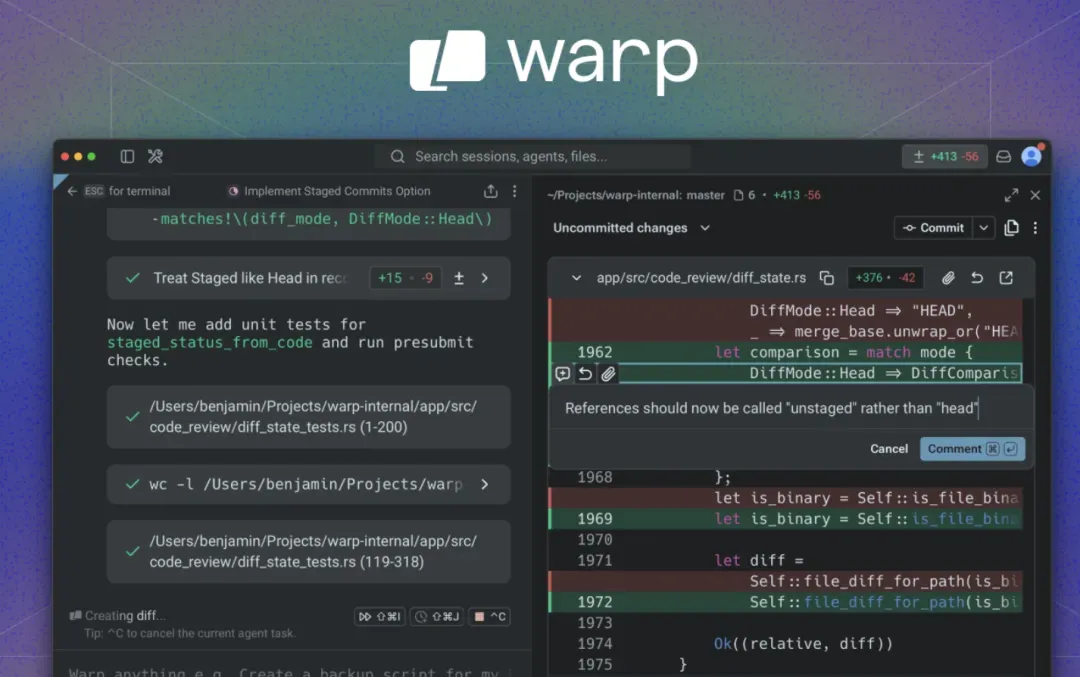The width and height of the screenshot is (1080, 677).
Task: Open the Uncommitted changes dropdown
Action: pyautogui.click(x=631, y=228)
